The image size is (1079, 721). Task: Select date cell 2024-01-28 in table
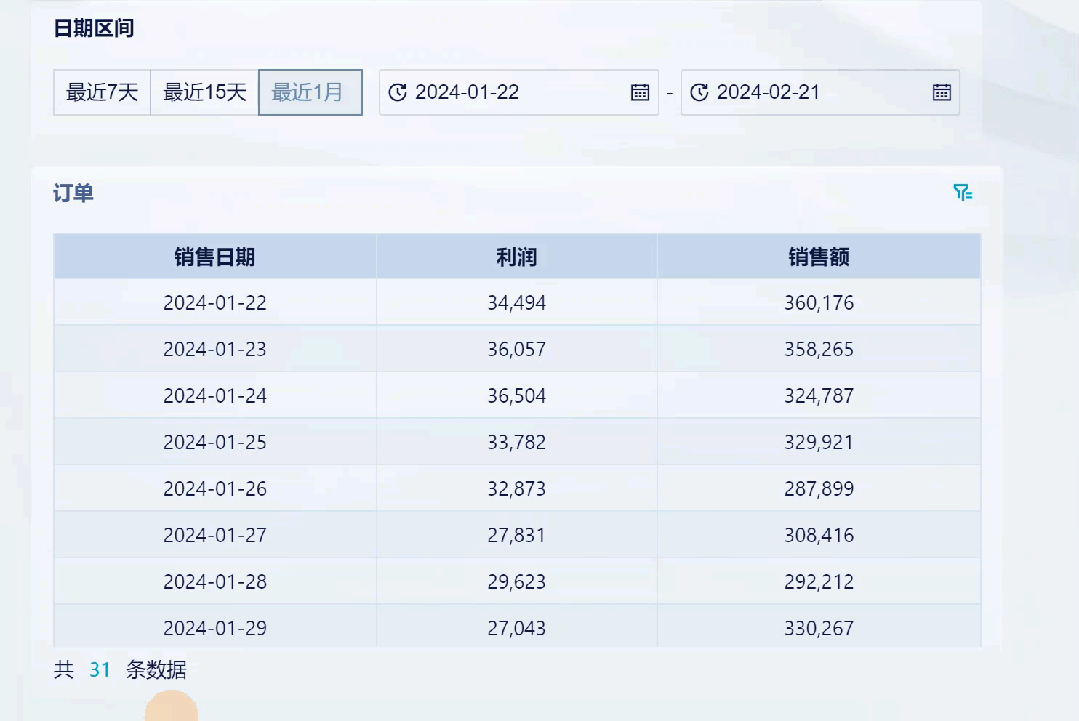(x=215, y=581)
